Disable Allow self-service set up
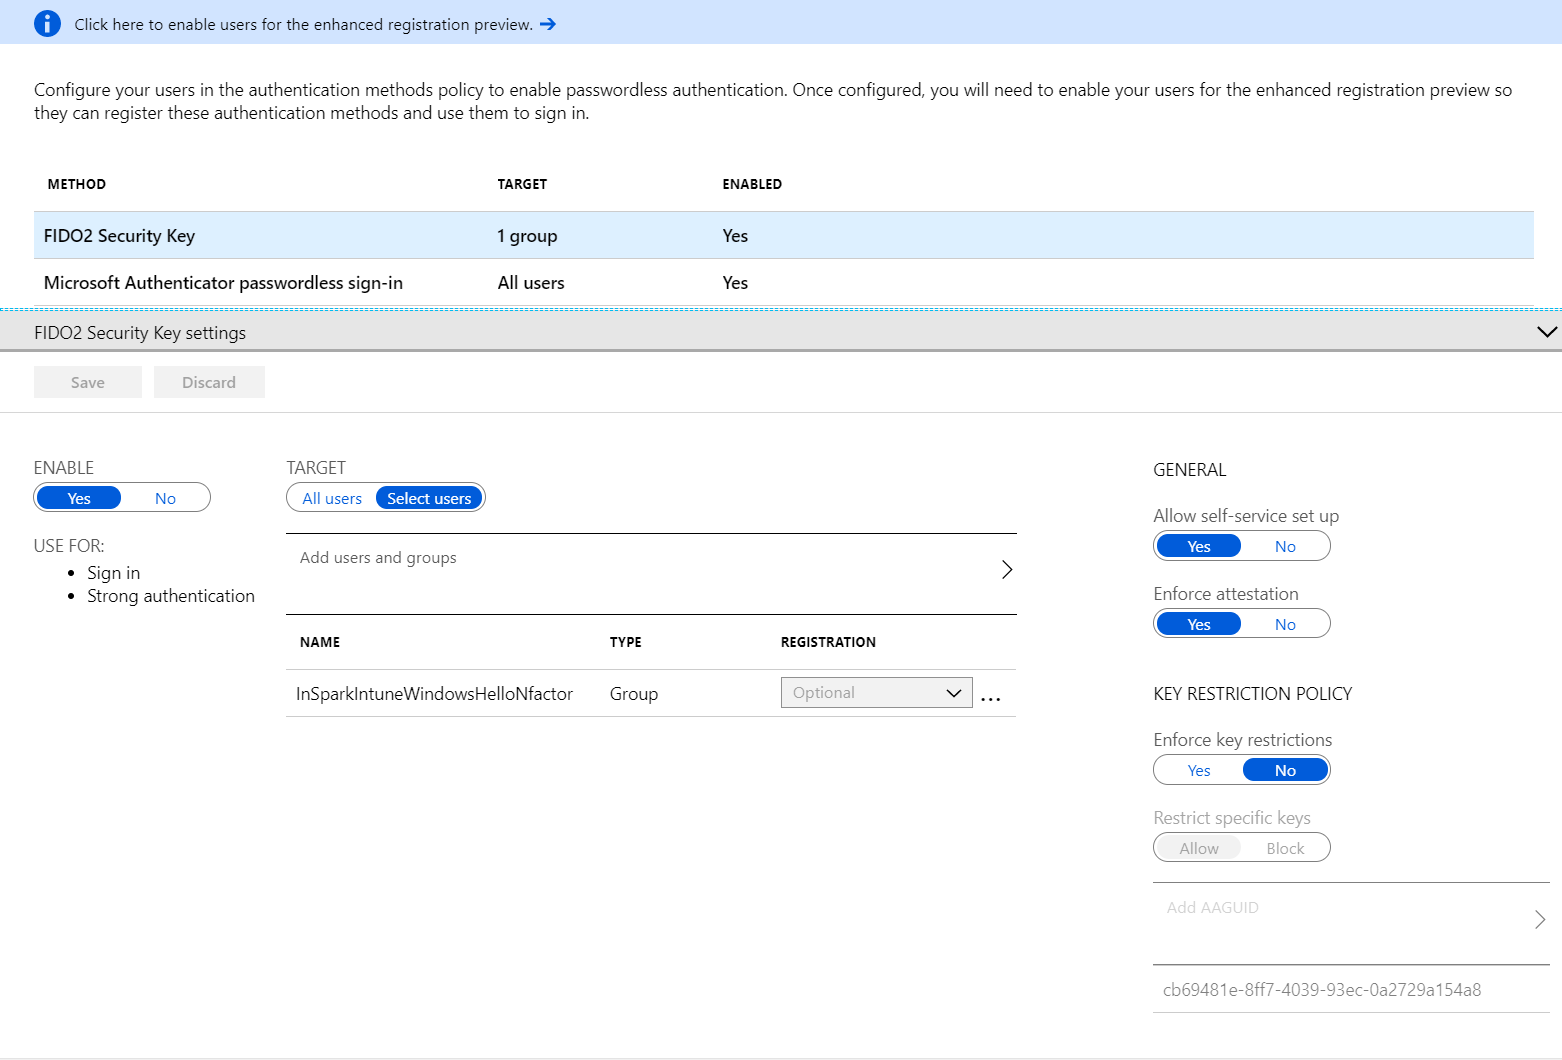This screenshot has width=1562, height=1060. (1284, 546)
